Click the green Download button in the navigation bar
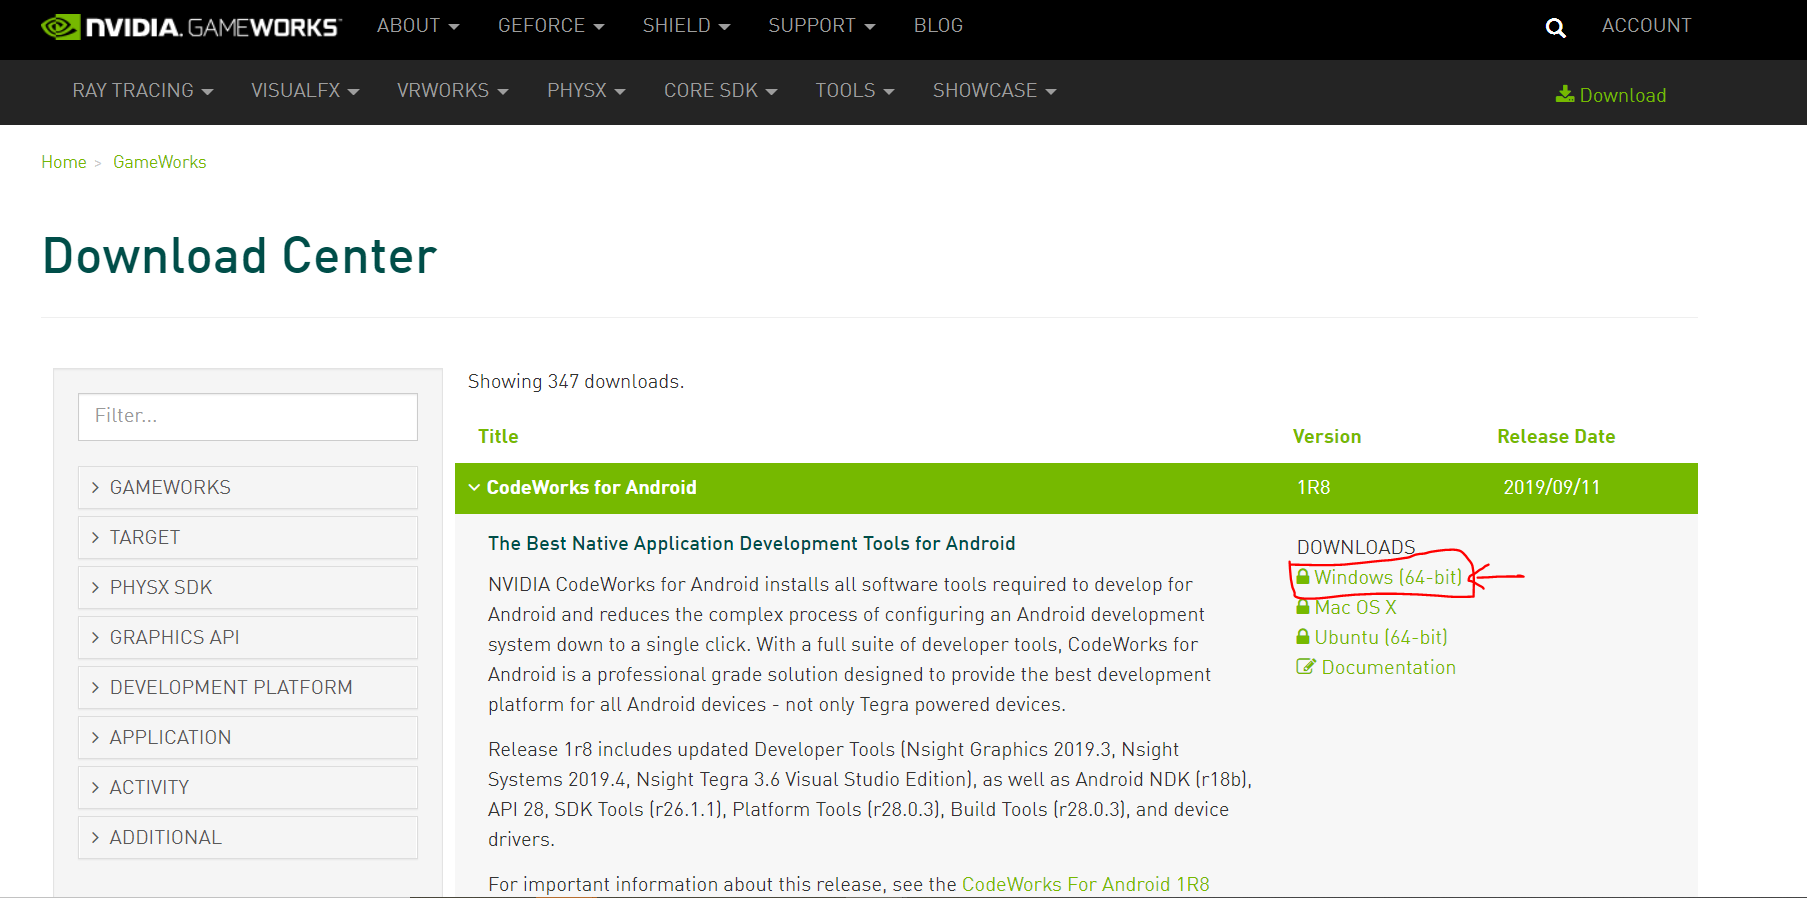The image size is (1807, 898). (x=1611, y=95)
